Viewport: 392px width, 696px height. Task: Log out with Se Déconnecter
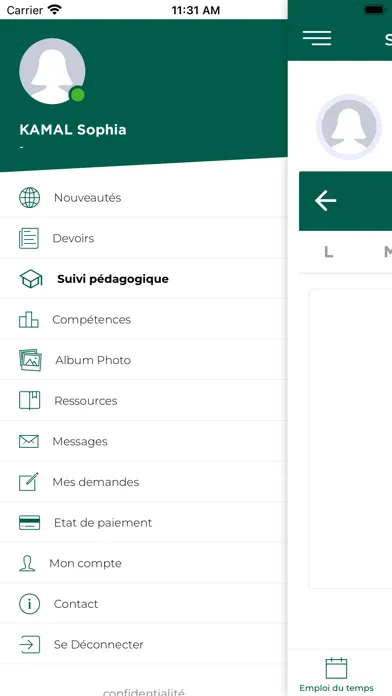[x=144, y=645]
